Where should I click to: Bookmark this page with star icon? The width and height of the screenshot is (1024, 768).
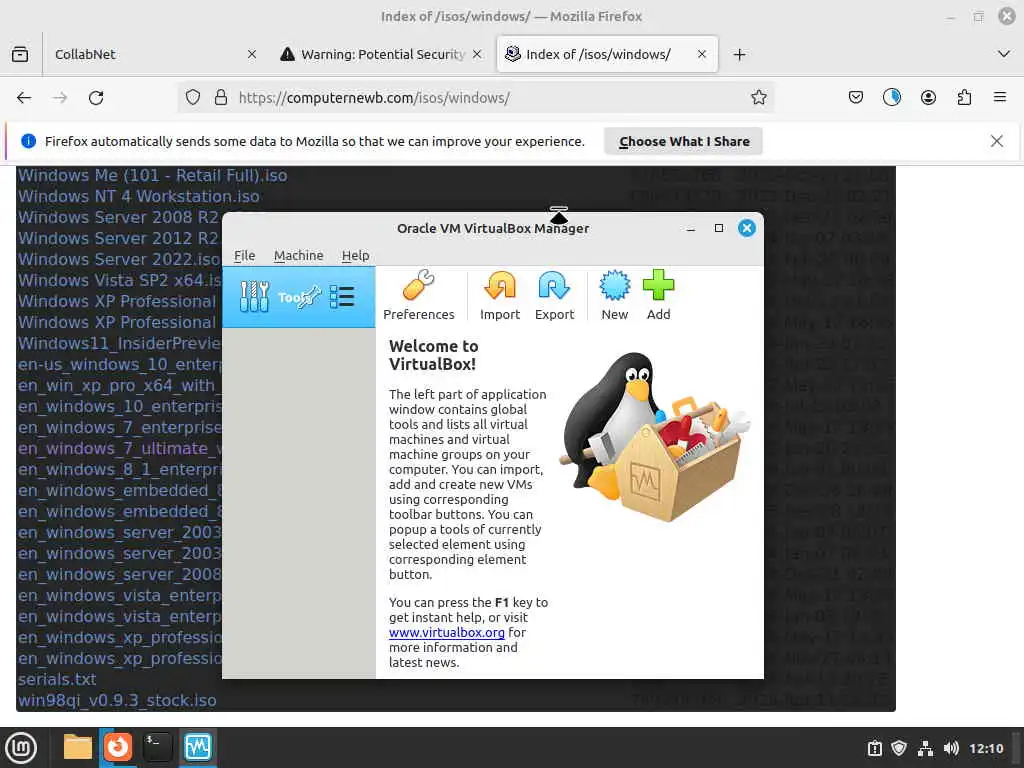click(x=758, y=97)
